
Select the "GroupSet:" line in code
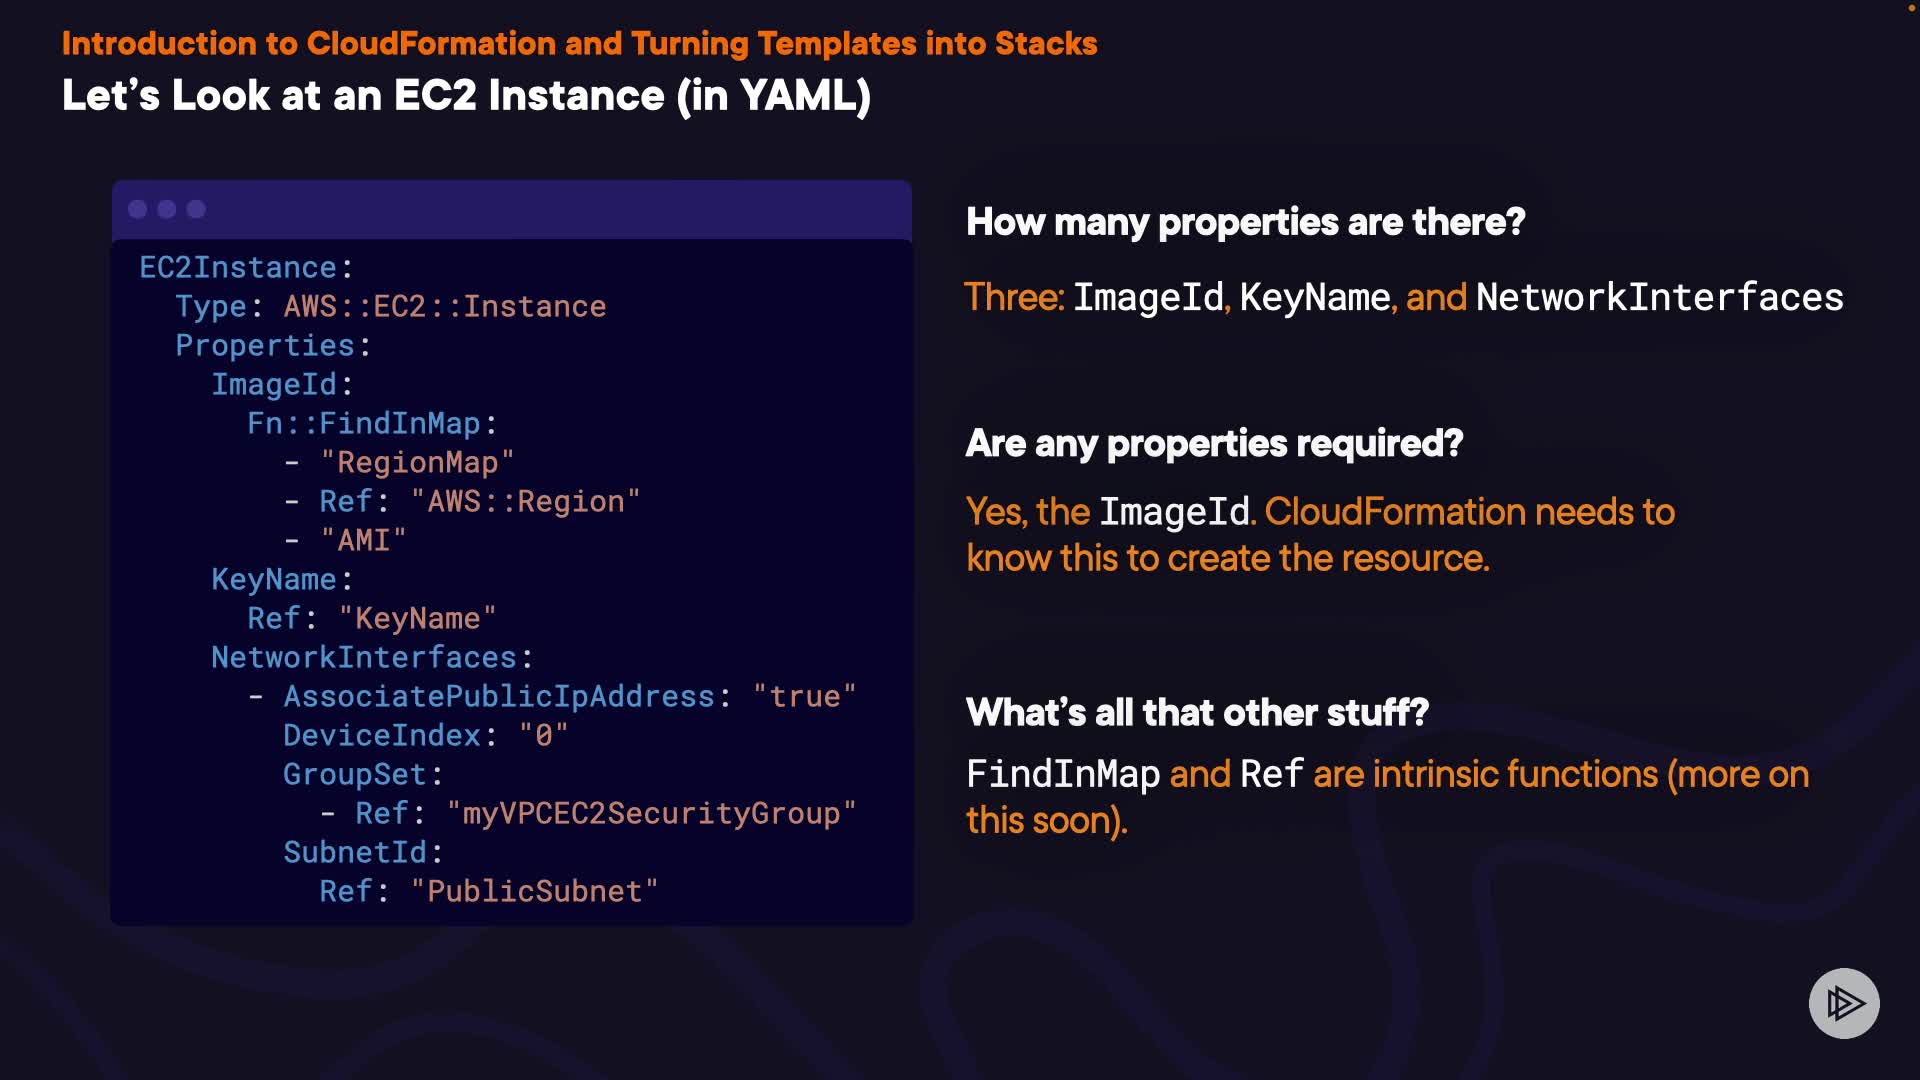(x=363, y=775)
